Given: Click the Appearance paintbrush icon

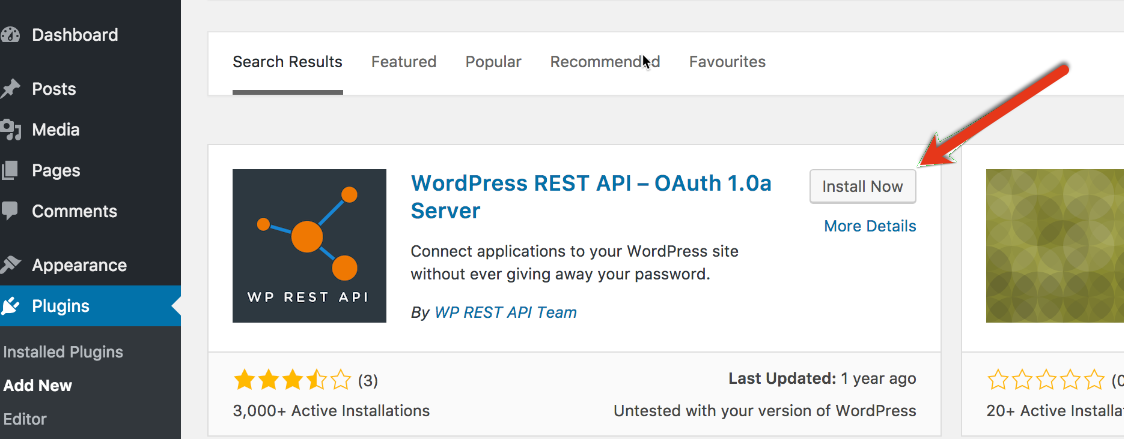Looking at the screenshot, I should tap(9, 265).
